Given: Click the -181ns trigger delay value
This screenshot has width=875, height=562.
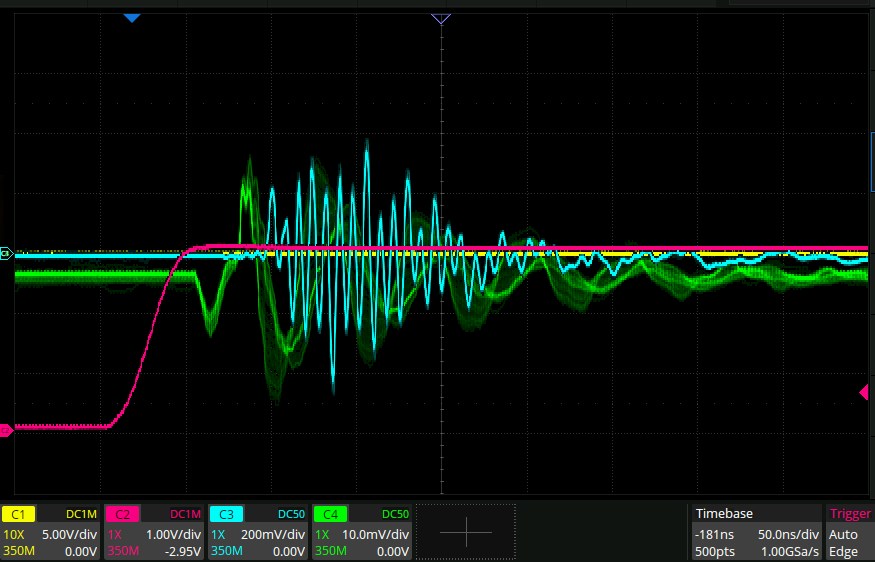Looking at the screenshot, I should coord(715,535).
